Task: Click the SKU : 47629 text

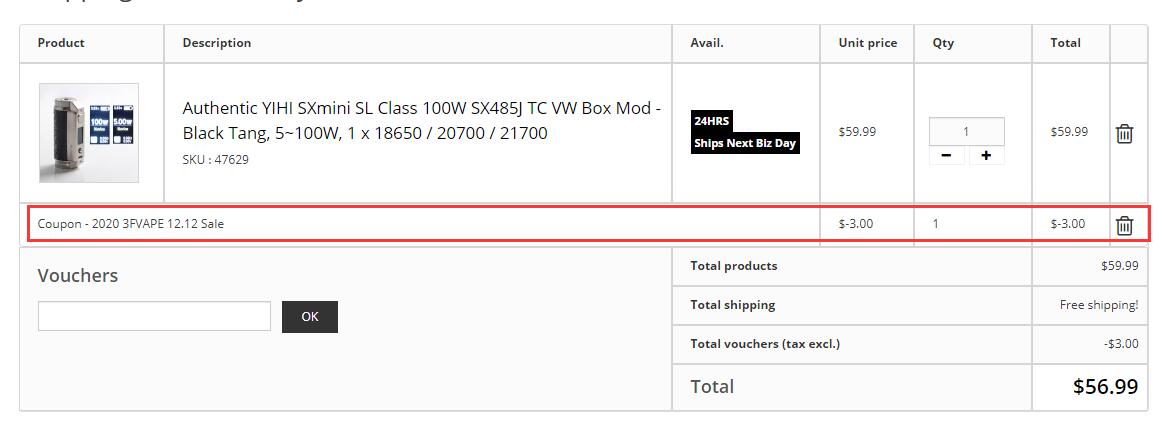Action: coord(216,160)
